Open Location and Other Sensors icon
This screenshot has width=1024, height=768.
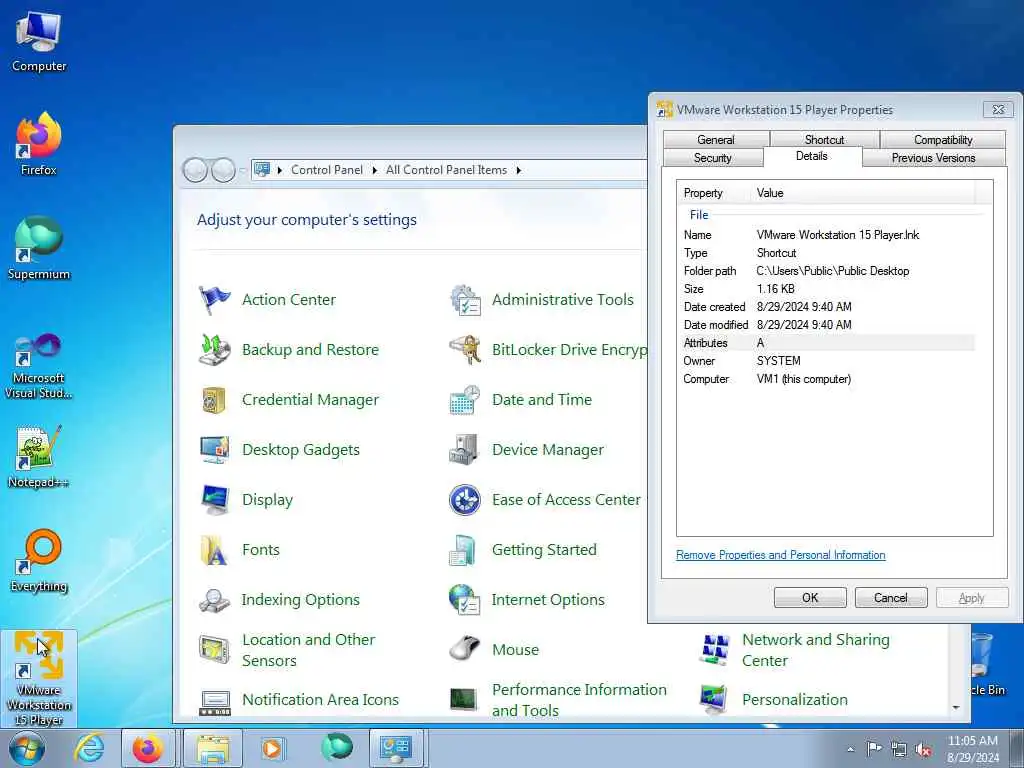(x=214, y=650)
